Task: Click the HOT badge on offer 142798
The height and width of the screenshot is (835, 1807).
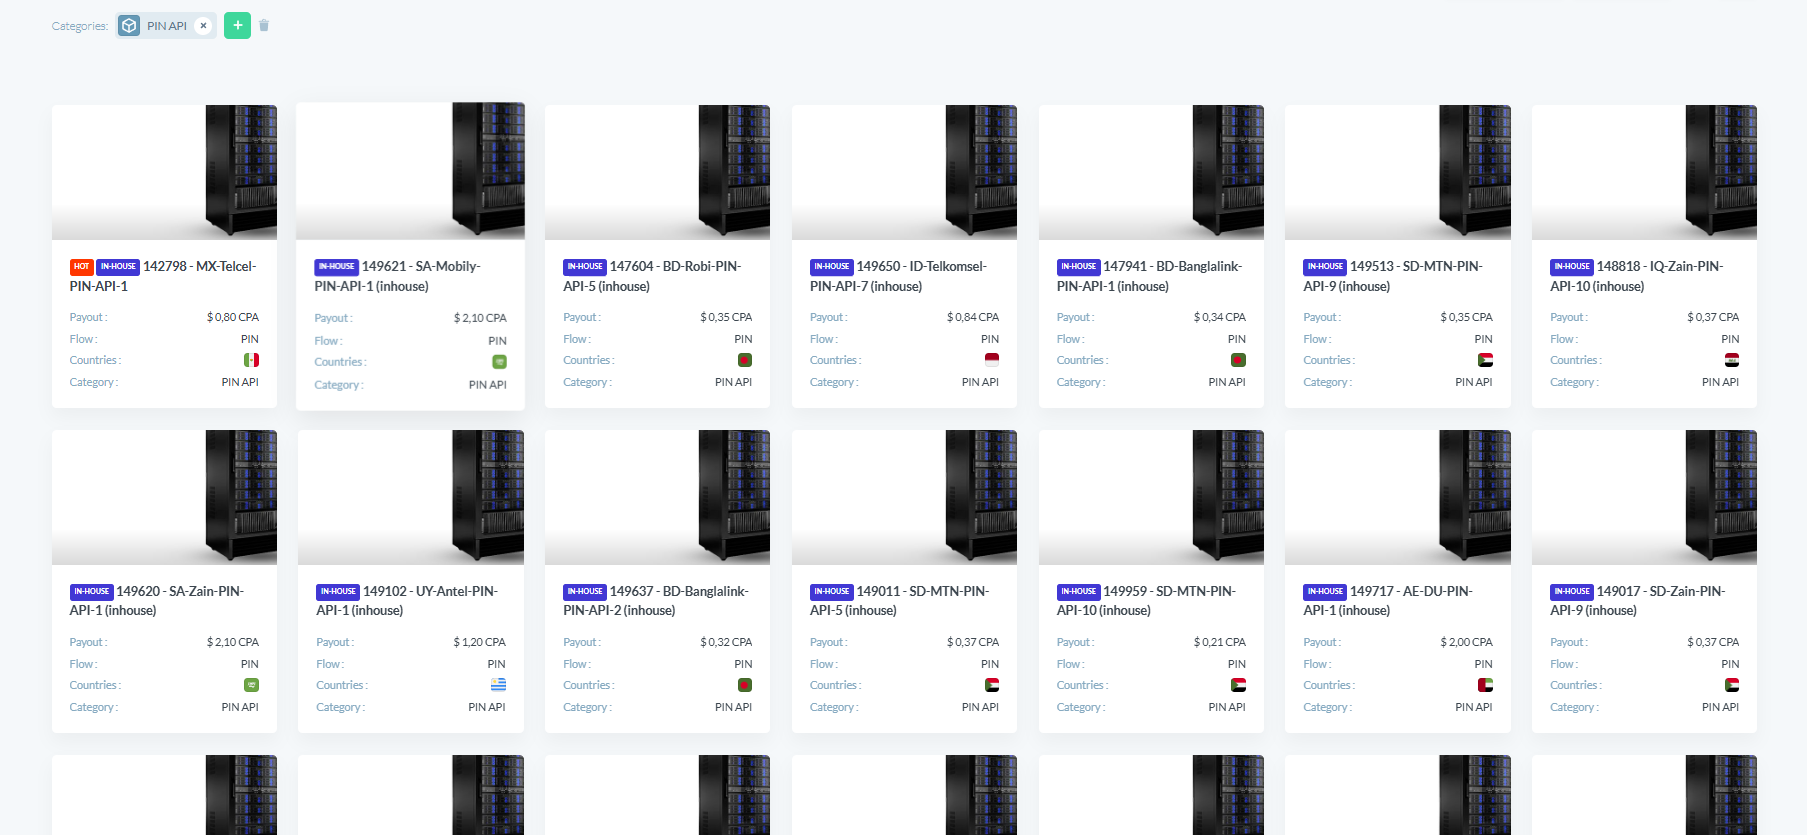Action: pyautogui.click(x=81, y=267)
